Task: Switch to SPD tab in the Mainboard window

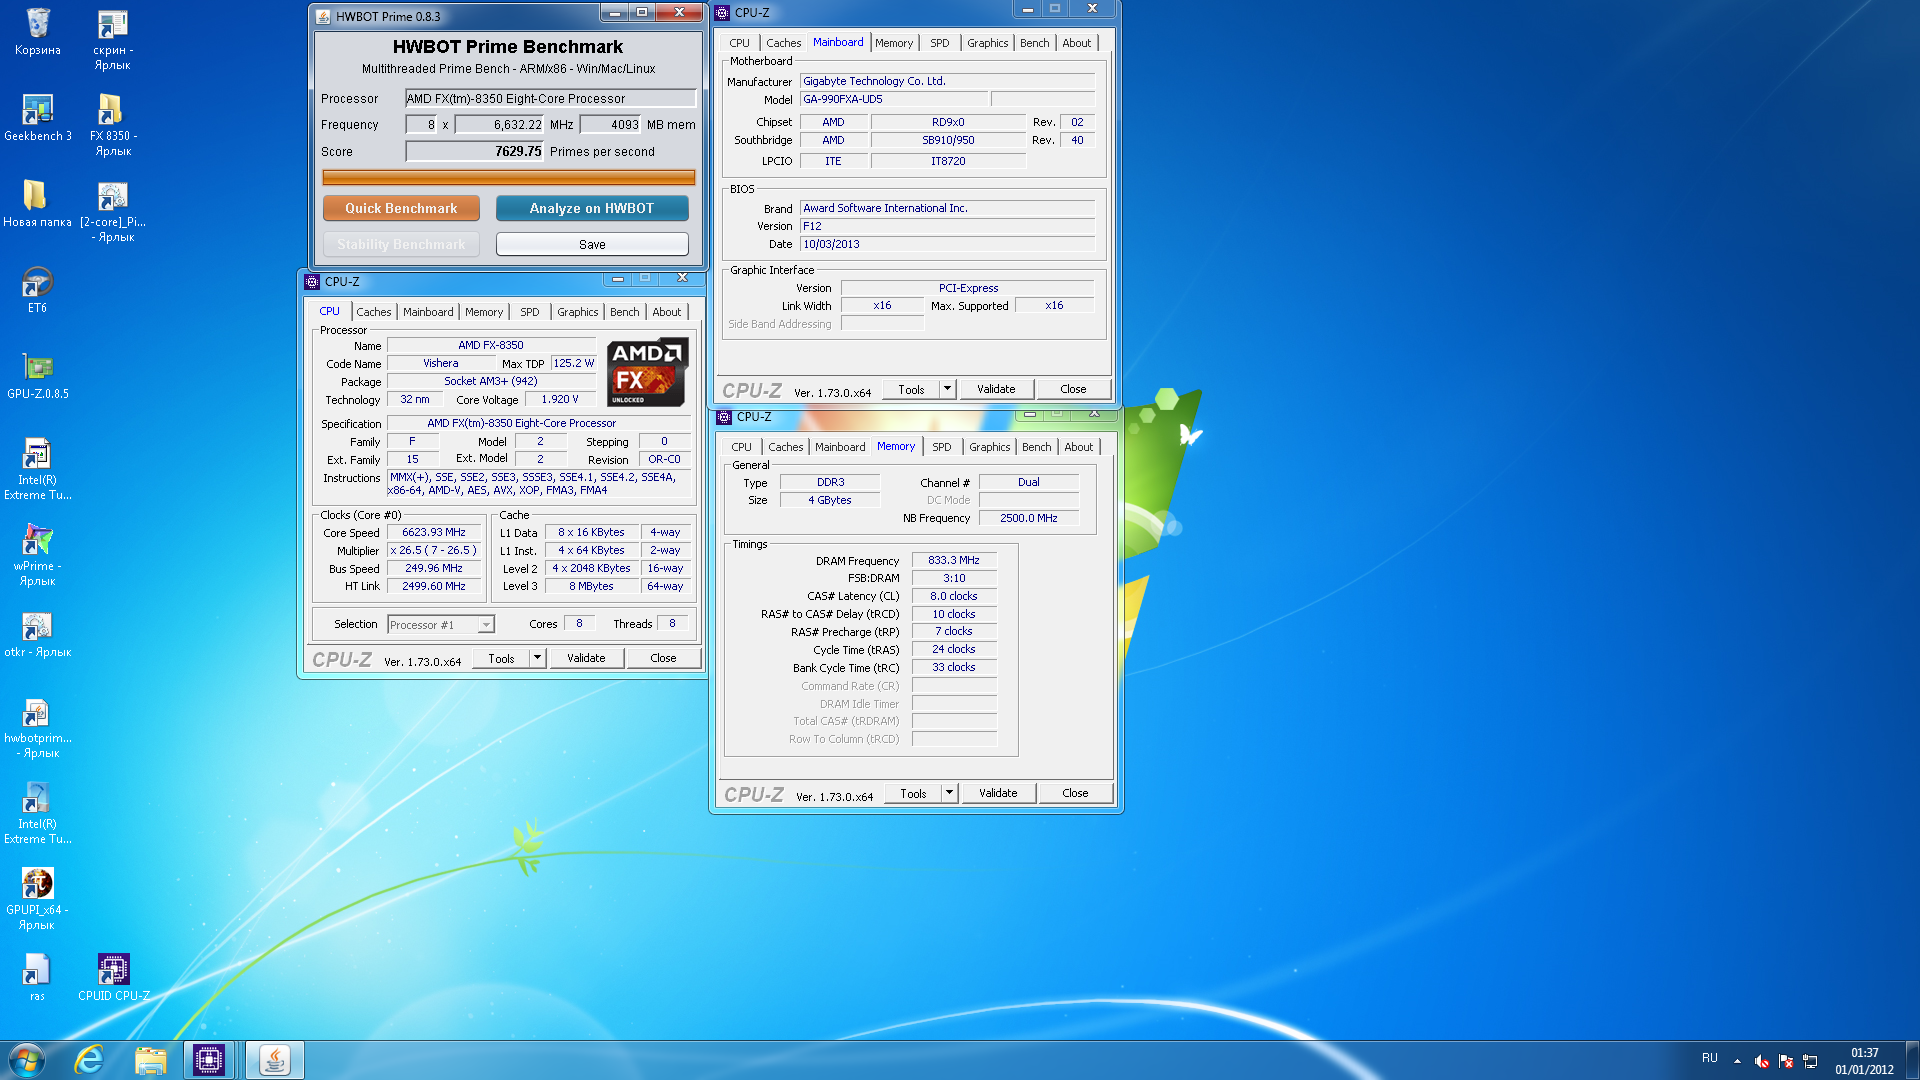Action: point(940,43)
